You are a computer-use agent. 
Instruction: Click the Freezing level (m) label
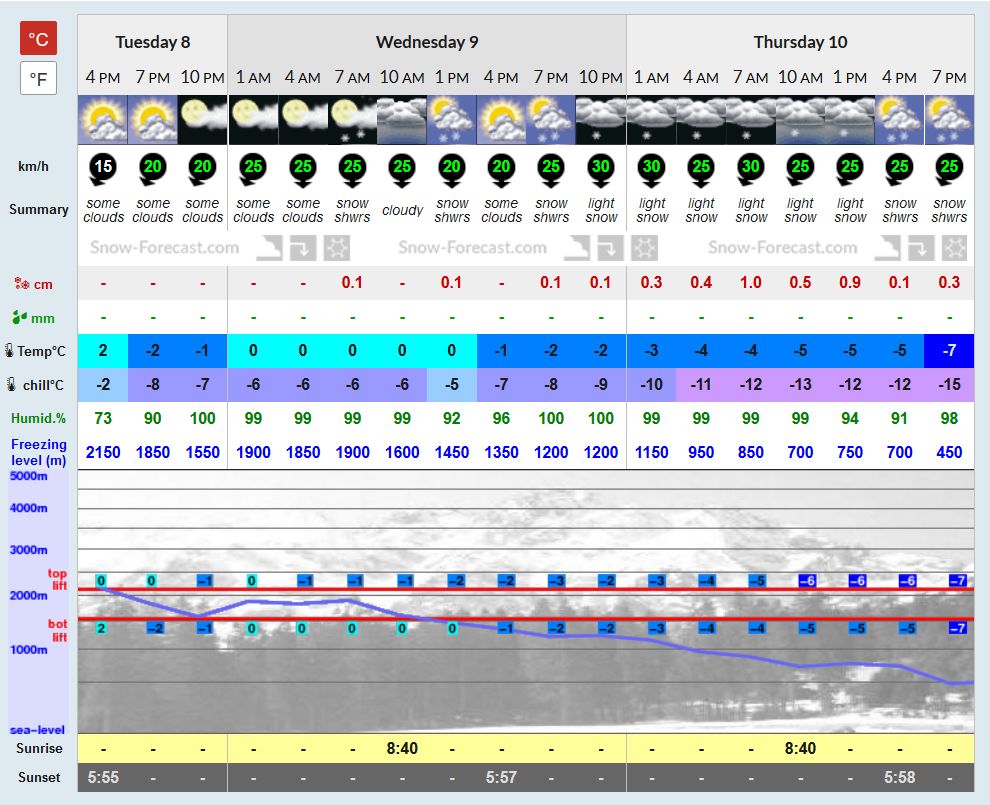point(39,452)
